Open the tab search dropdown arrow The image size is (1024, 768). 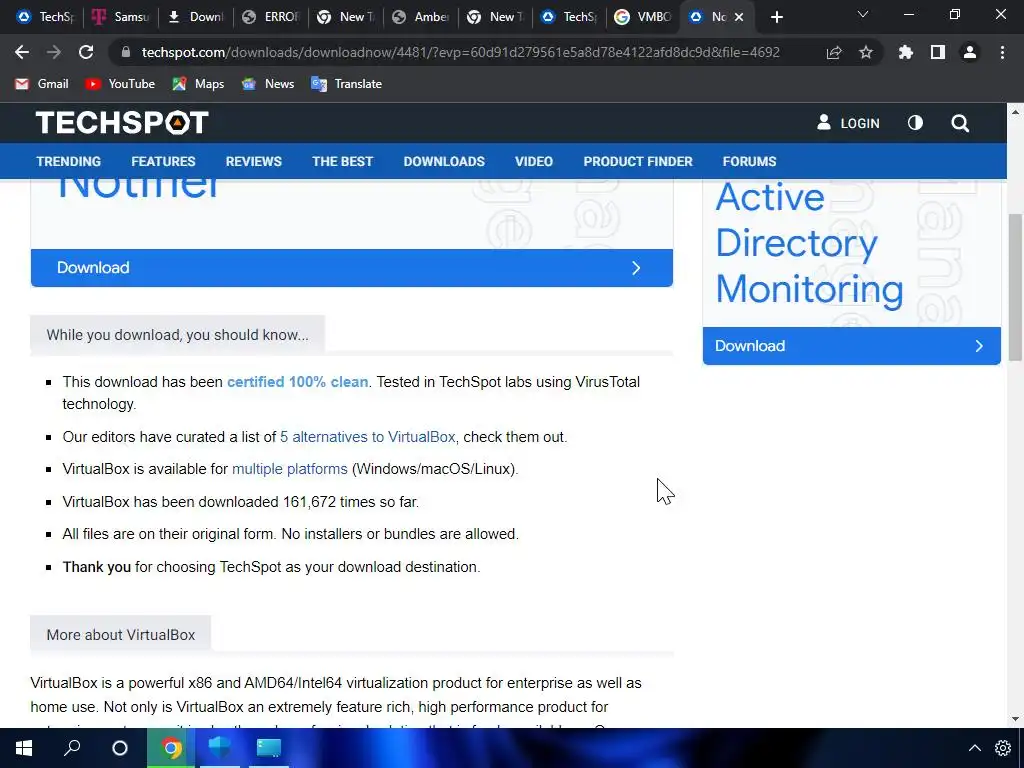pyautogui.click(x=863, y=14)
